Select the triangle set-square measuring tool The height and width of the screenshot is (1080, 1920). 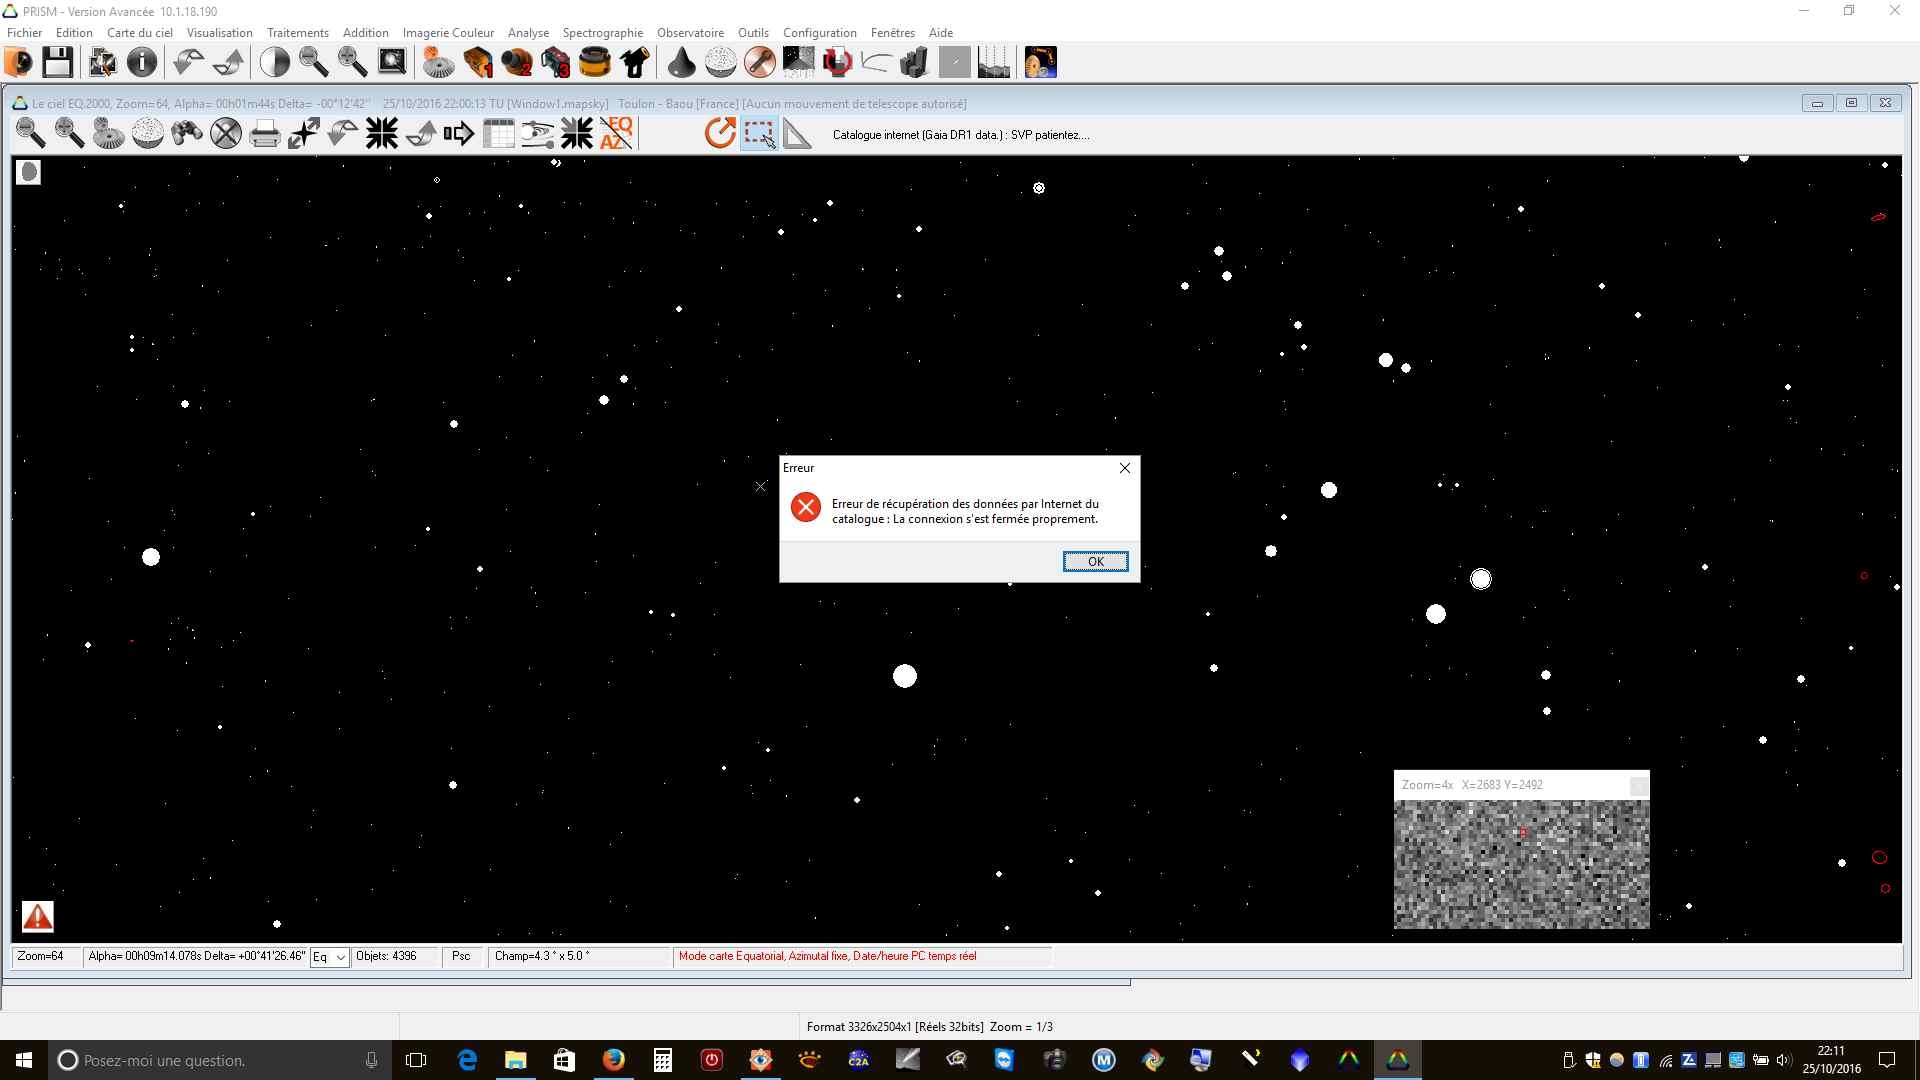797,133
